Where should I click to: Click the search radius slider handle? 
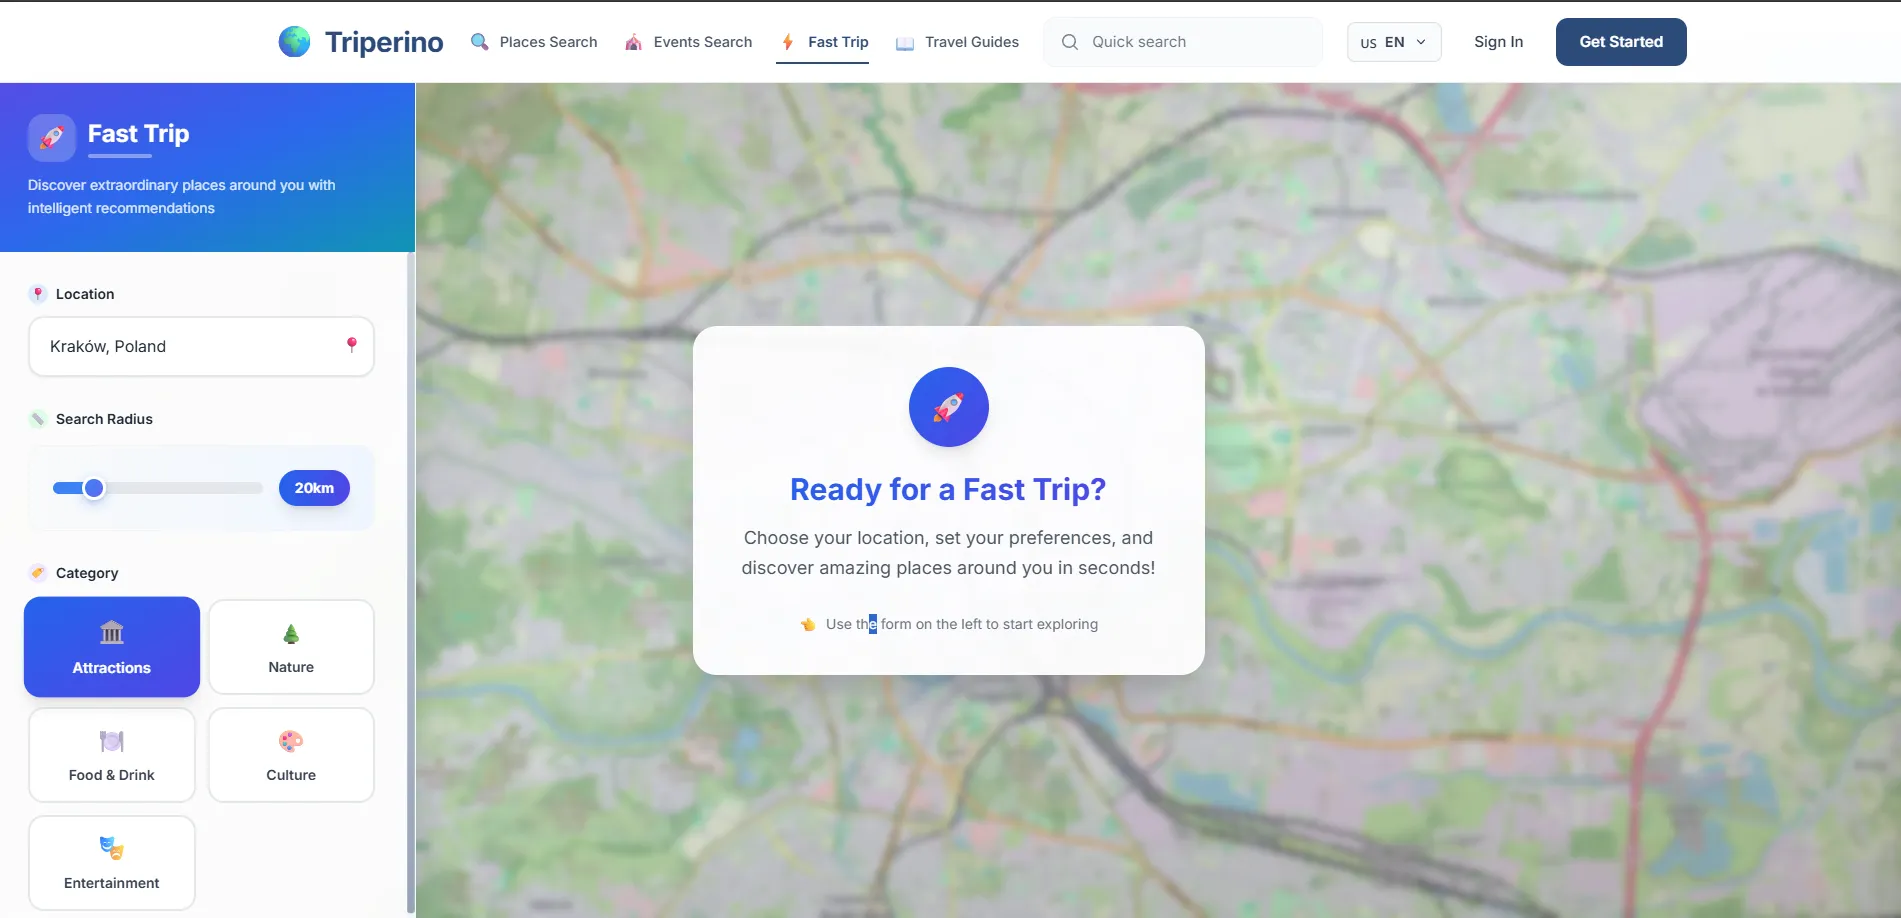[x=94, y=488]
